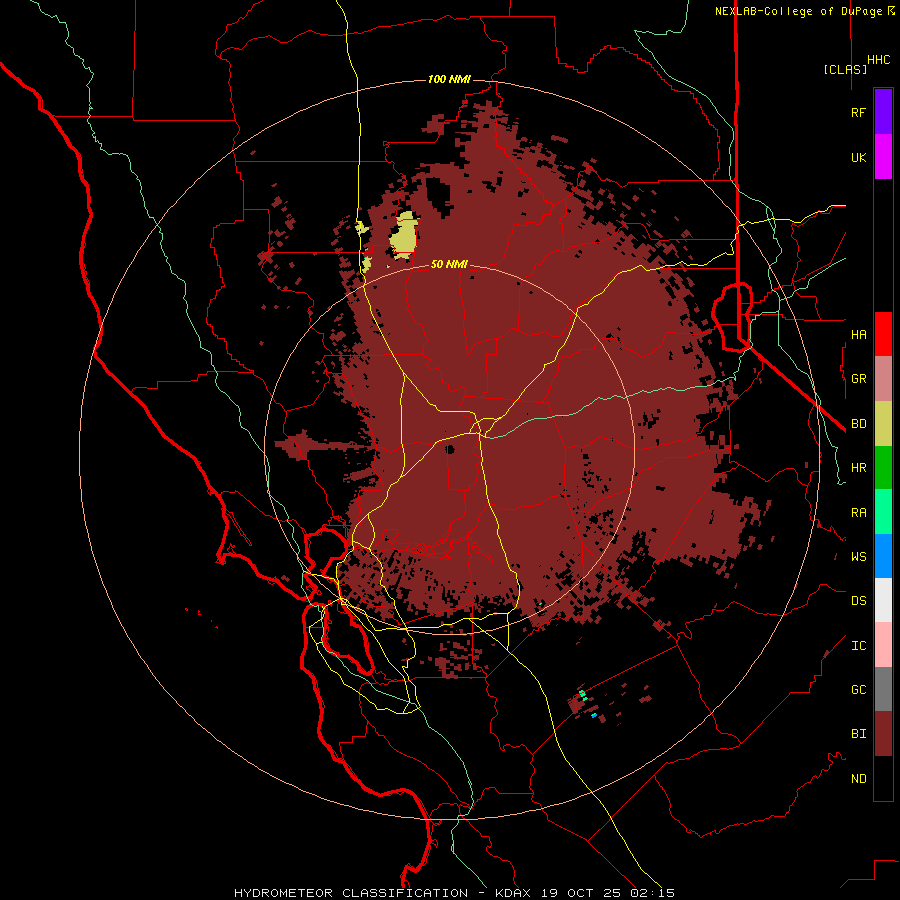Click the "NEXLAB-College of DuPage" header text

(x=798, y=11)
